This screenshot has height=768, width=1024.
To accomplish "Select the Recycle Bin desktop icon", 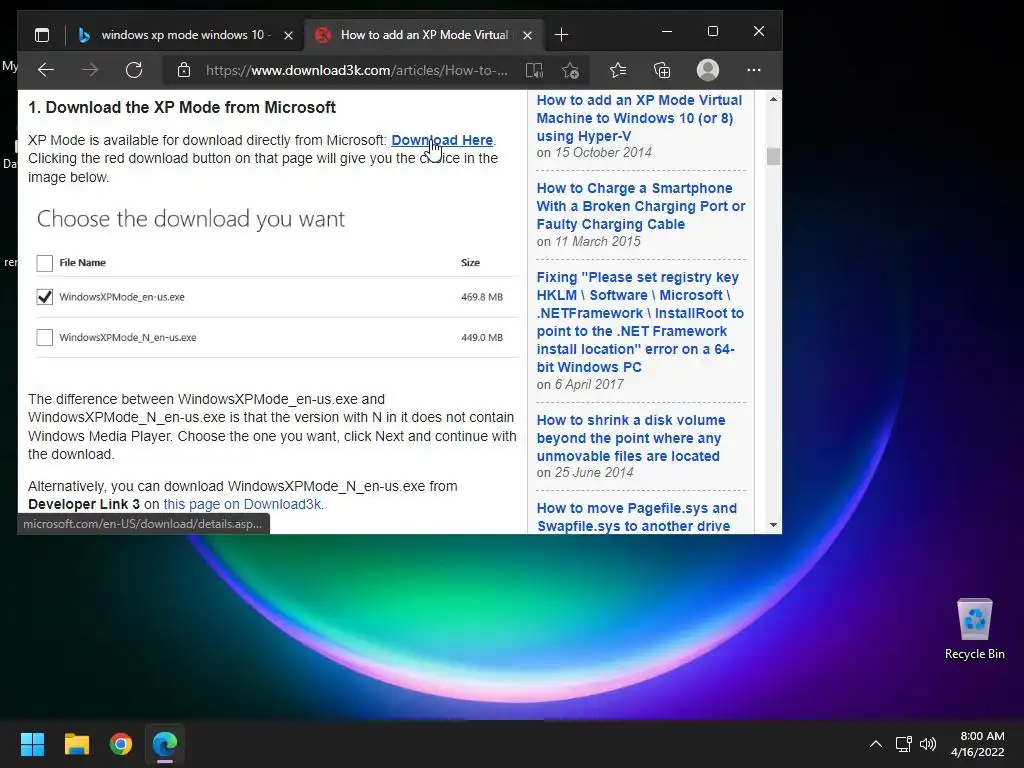I will (x=974, y=628).
